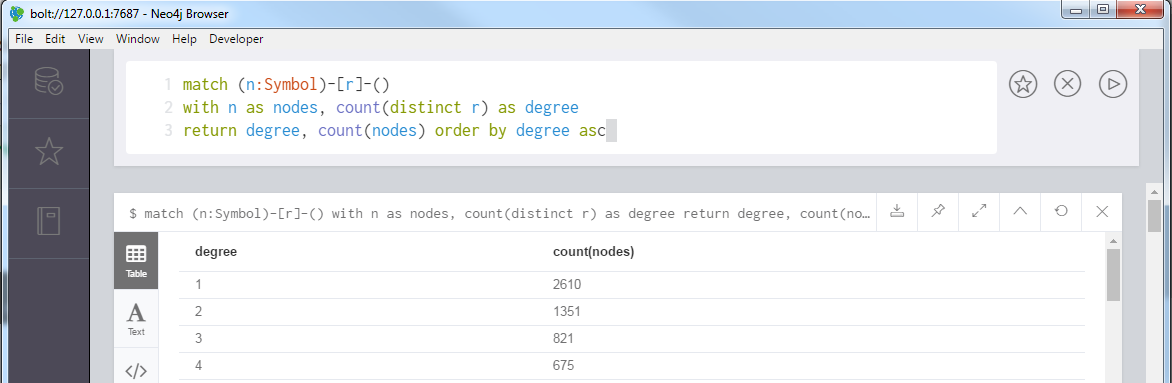1172x383 pixels.
Task: Click the Neo4j Browser title bar icon
Action: [16, 13]
